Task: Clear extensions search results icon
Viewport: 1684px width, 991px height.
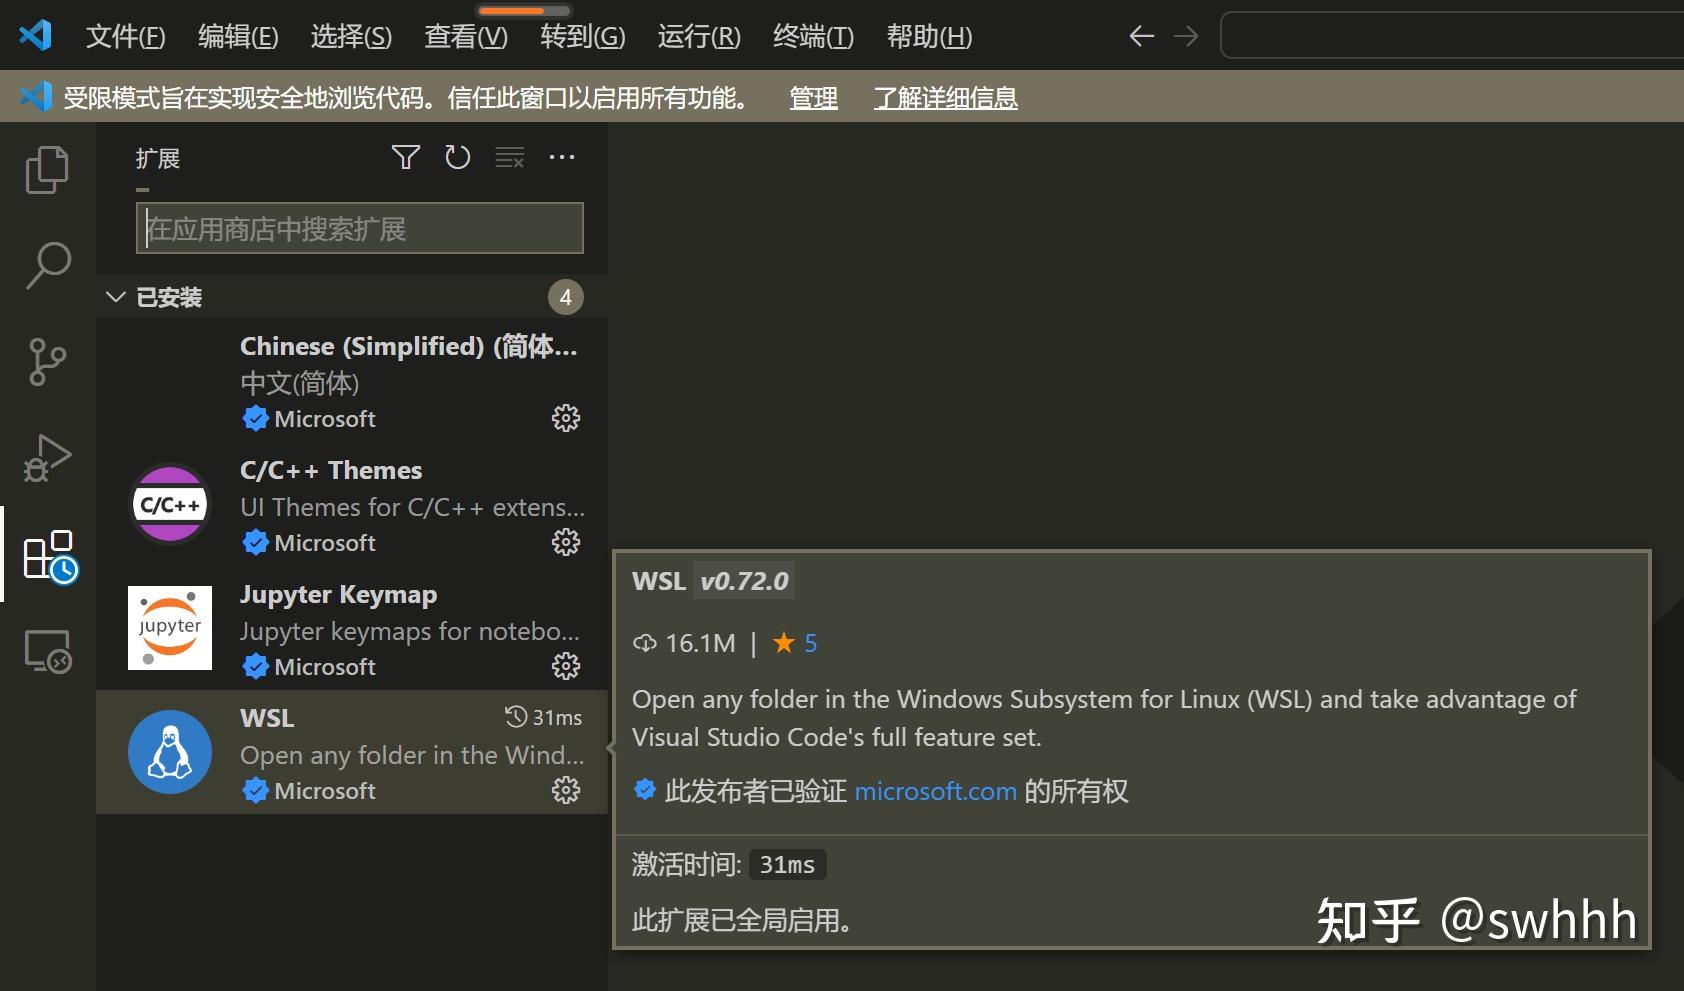Action: pos(509,157)
